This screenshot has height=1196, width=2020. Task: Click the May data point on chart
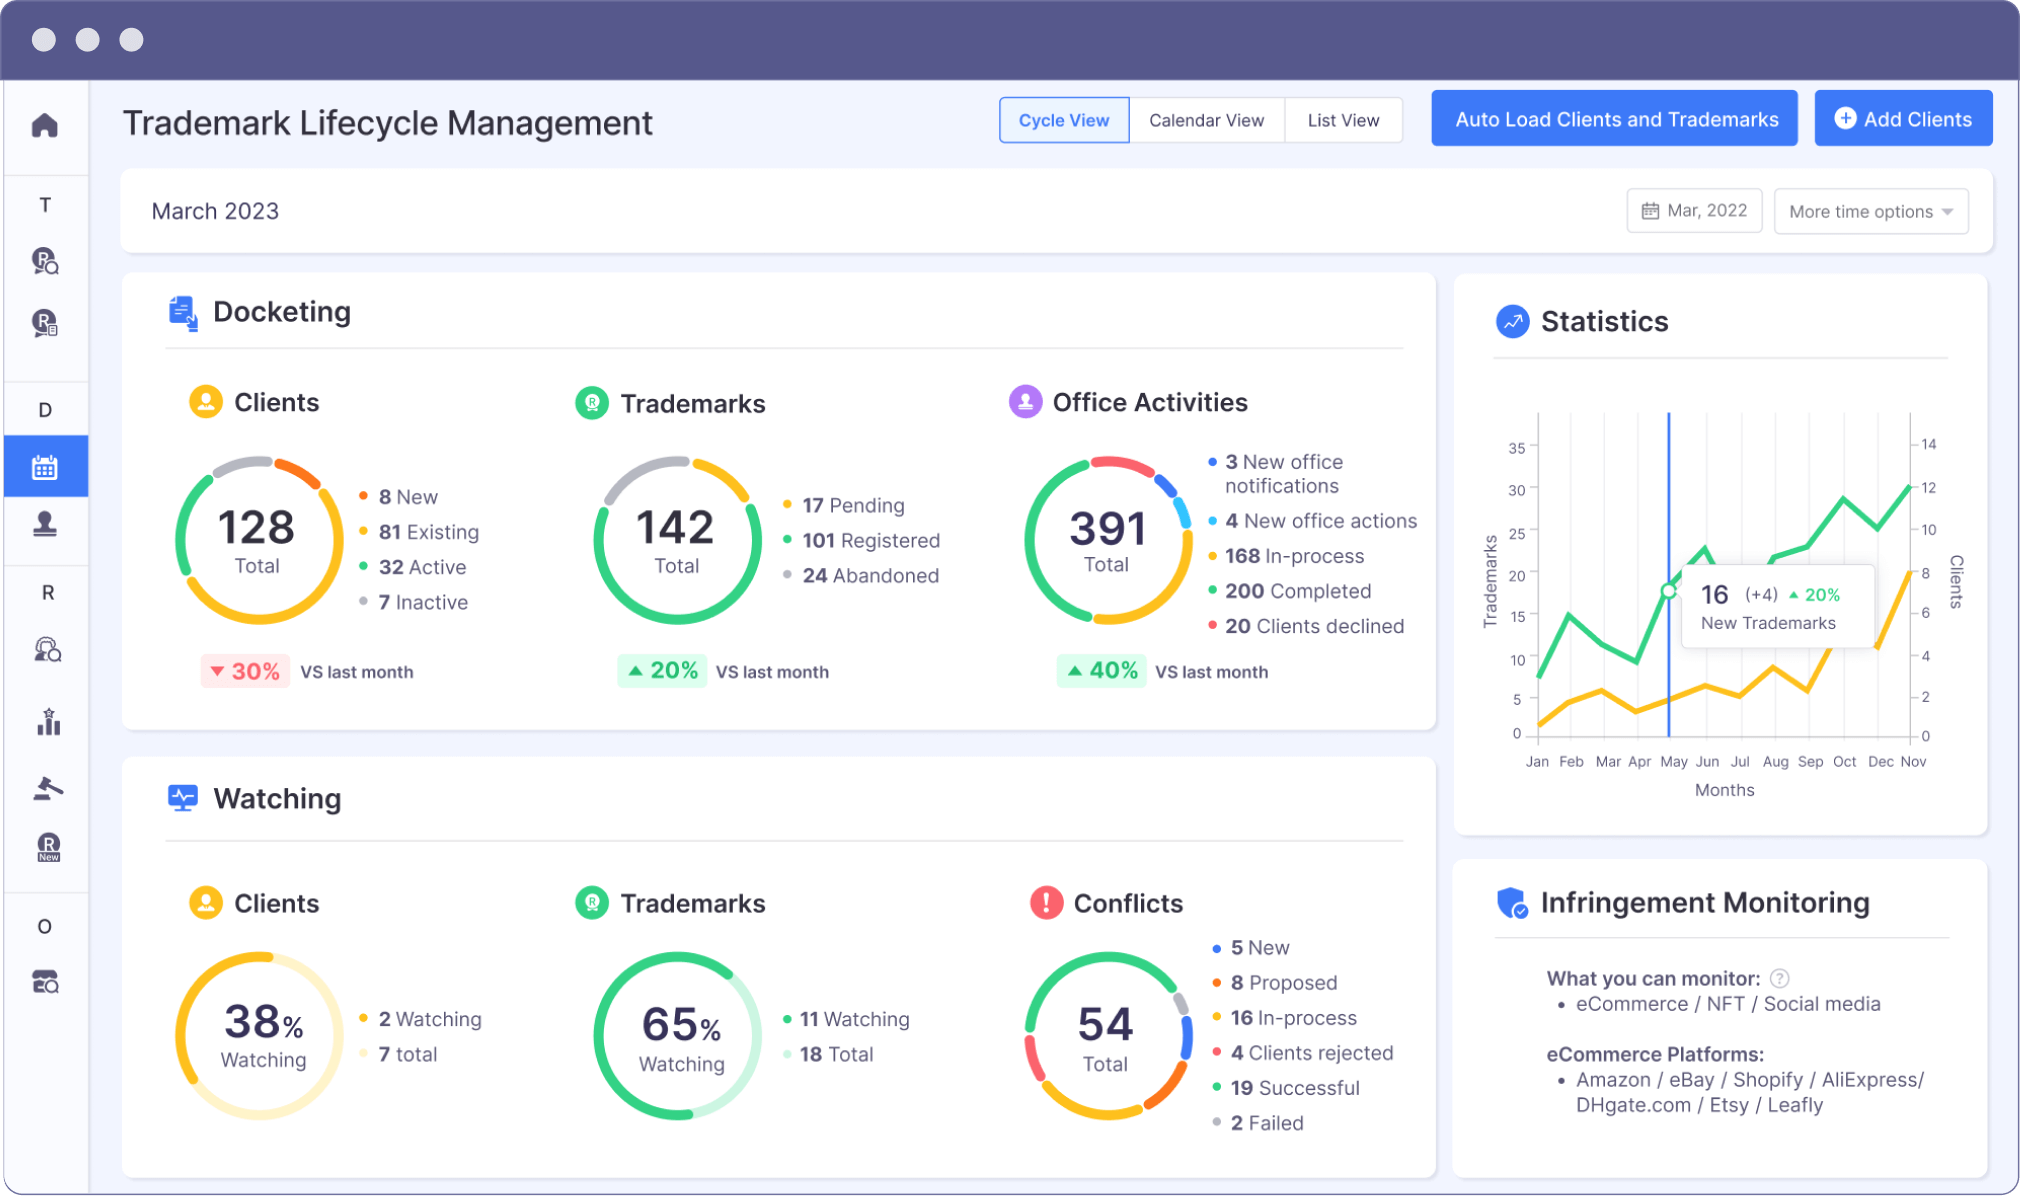coord(1668,591)
